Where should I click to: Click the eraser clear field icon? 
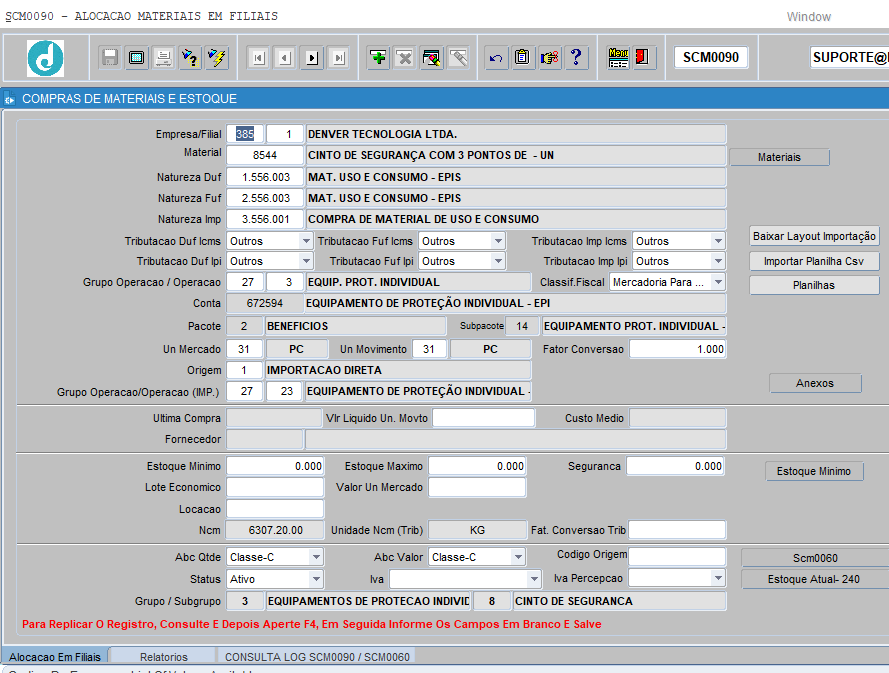click(x=458, y=58)
